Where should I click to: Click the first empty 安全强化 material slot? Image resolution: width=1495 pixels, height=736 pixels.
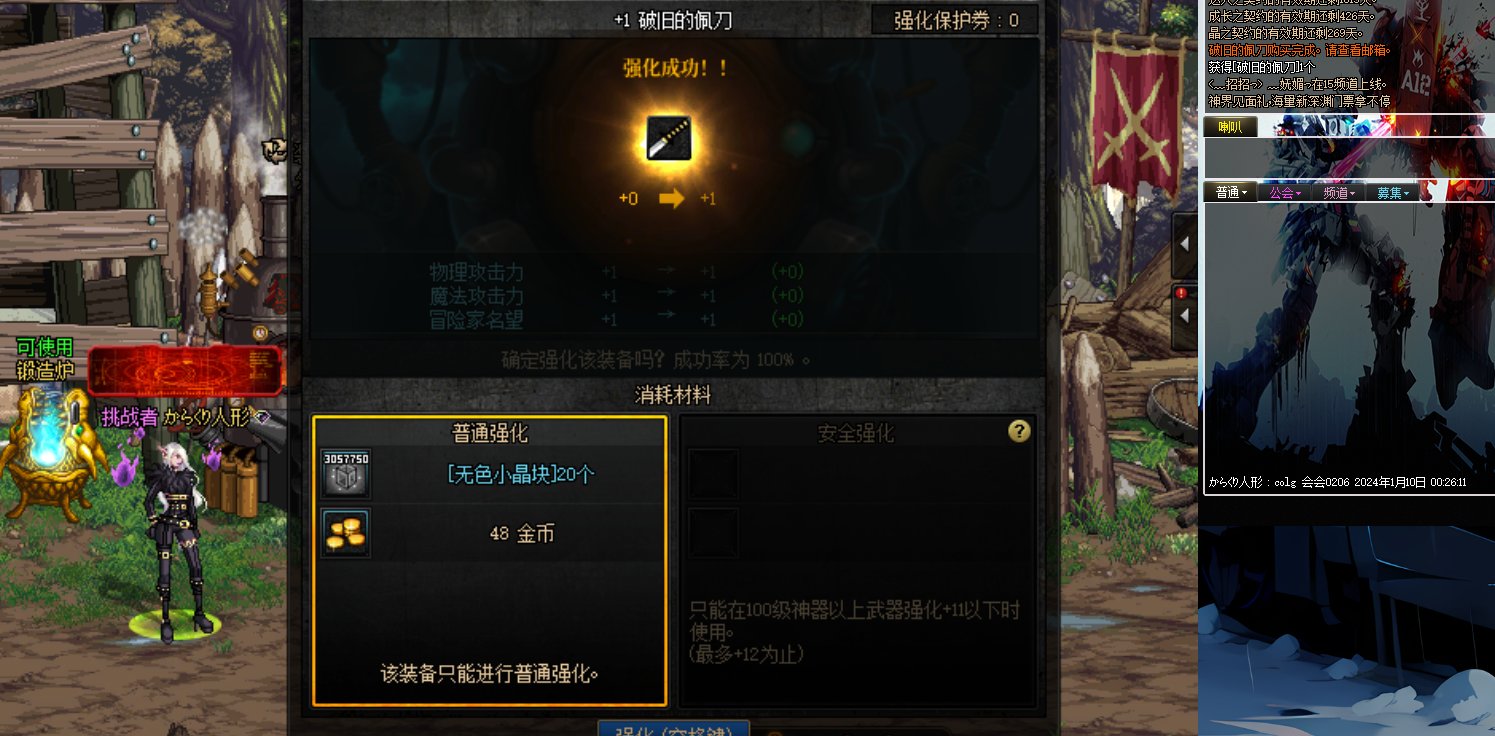[714, 474]
